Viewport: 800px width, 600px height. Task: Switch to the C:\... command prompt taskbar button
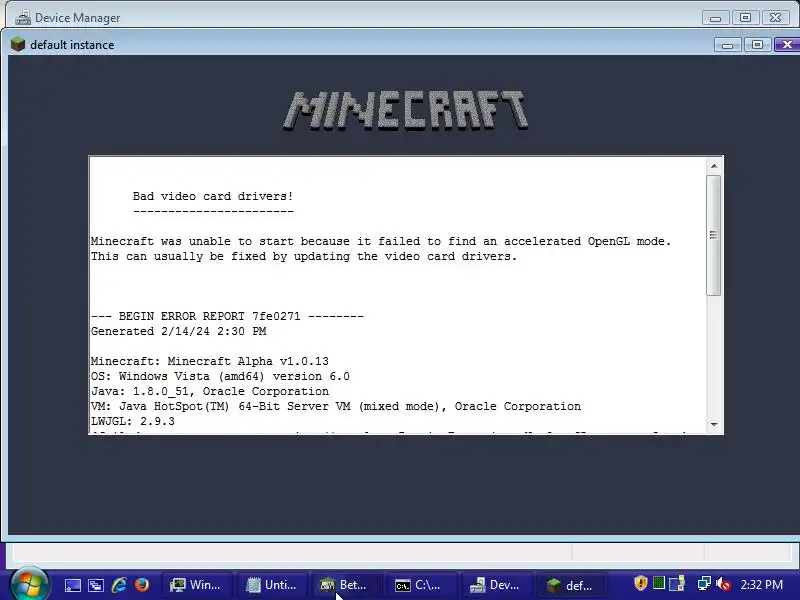pyautogui.click(x=421, y=585)
